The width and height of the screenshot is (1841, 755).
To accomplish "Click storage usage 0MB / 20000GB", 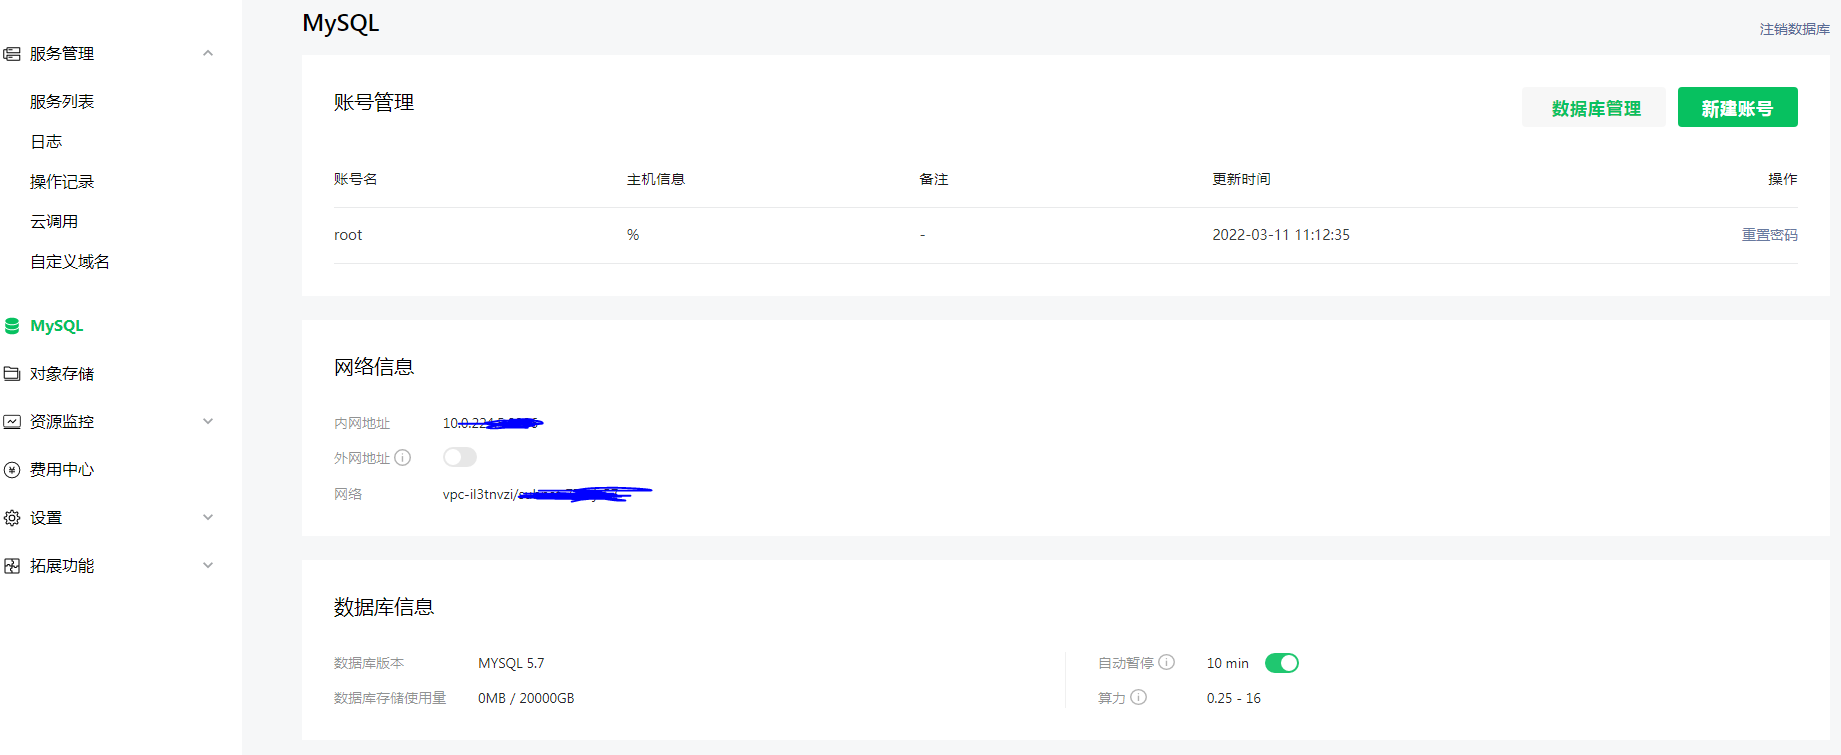I will click(x=526, y=698).
